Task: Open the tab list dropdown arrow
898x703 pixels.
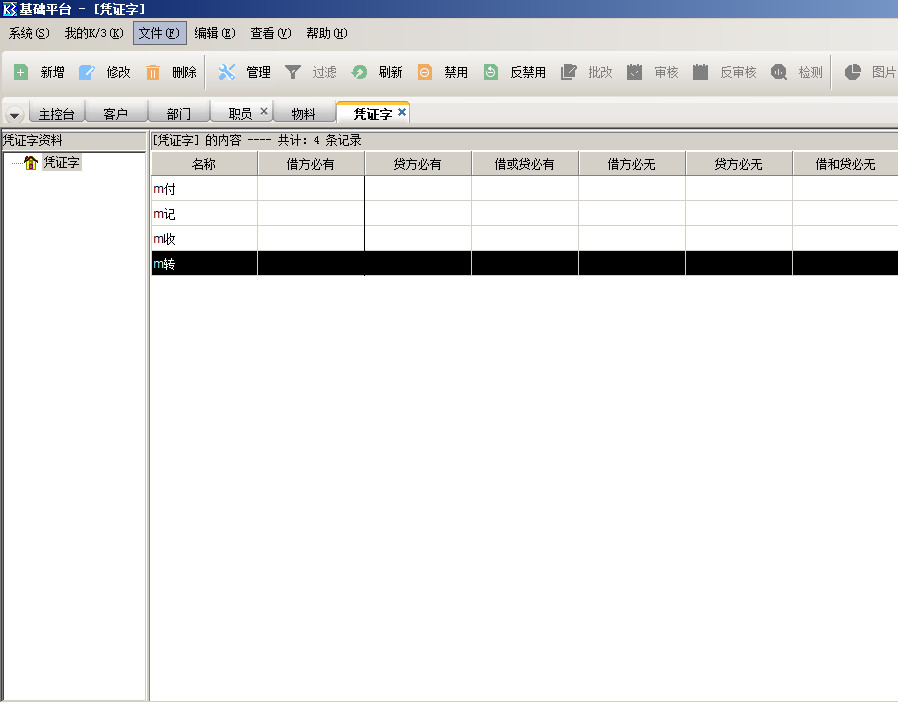Action: 14,114
